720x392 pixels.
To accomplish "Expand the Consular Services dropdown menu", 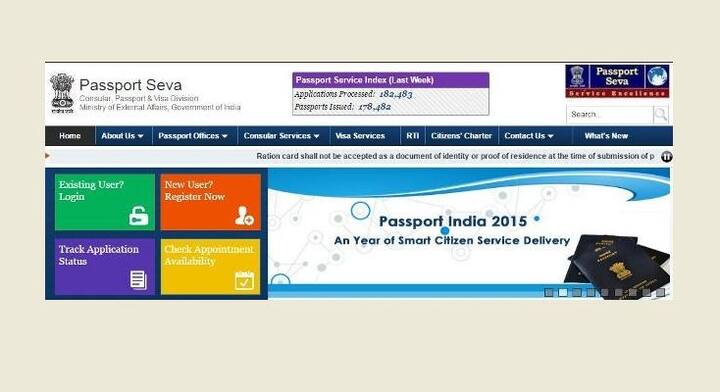I will pos(281,136).
